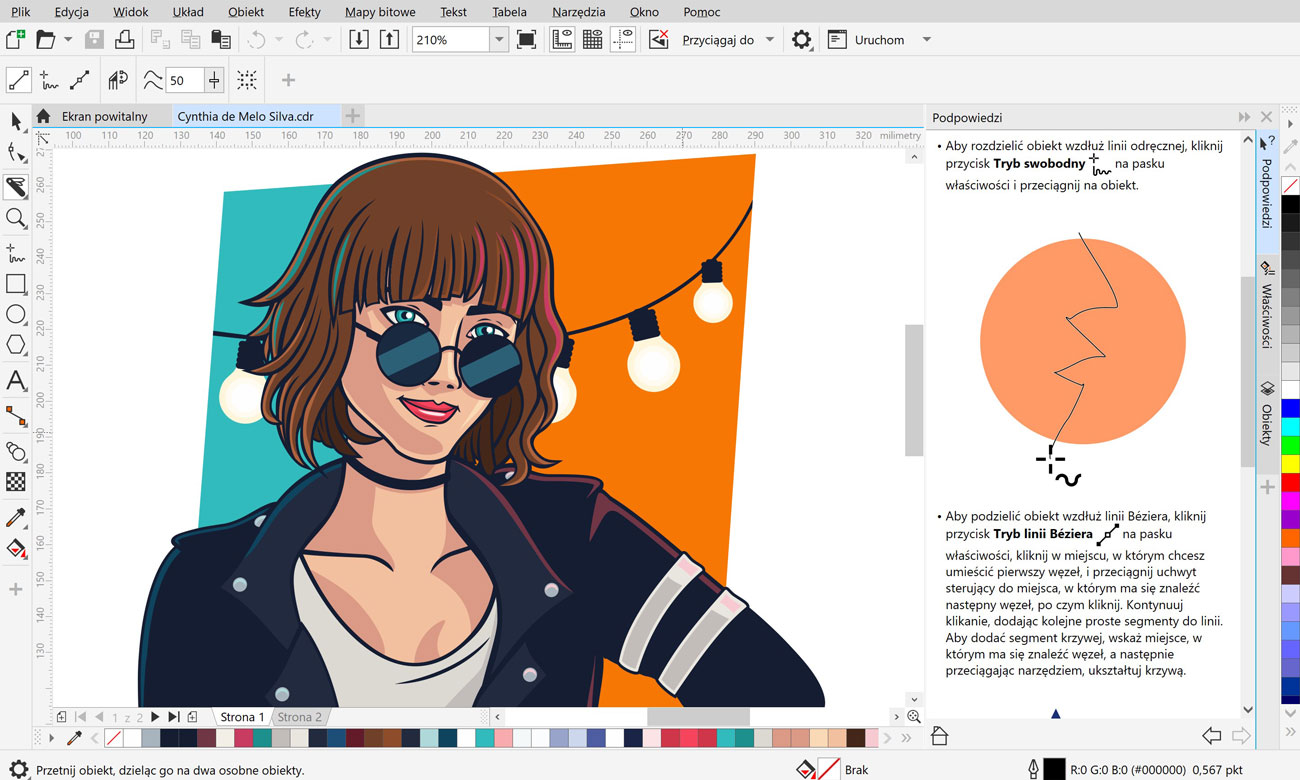Go to the next page arrow

155,717
